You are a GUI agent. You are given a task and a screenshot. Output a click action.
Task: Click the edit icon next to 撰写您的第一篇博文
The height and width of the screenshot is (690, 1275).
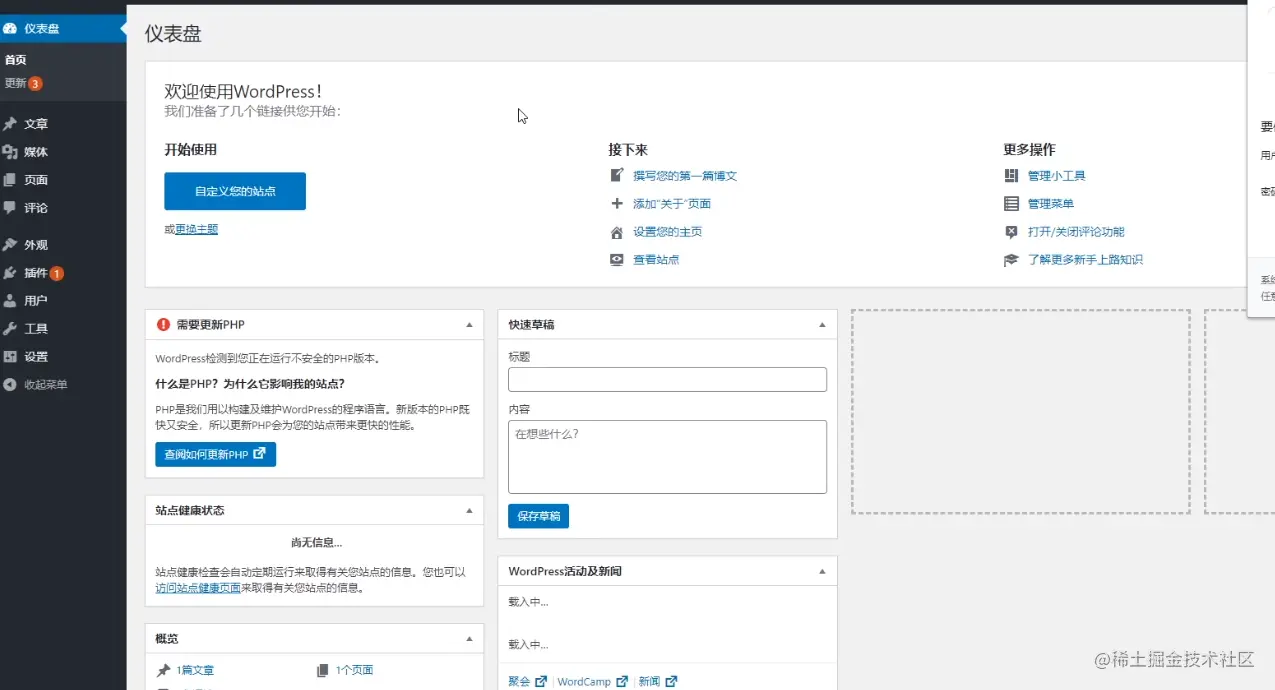click(617, 176)
